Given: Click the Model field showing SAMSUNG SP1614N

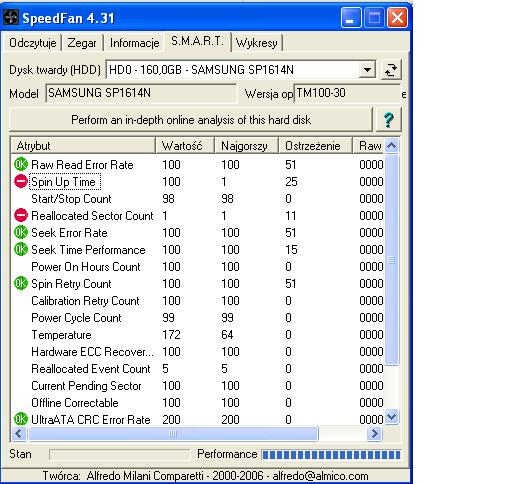Looking at the screenshot, I should pos(141,93).
